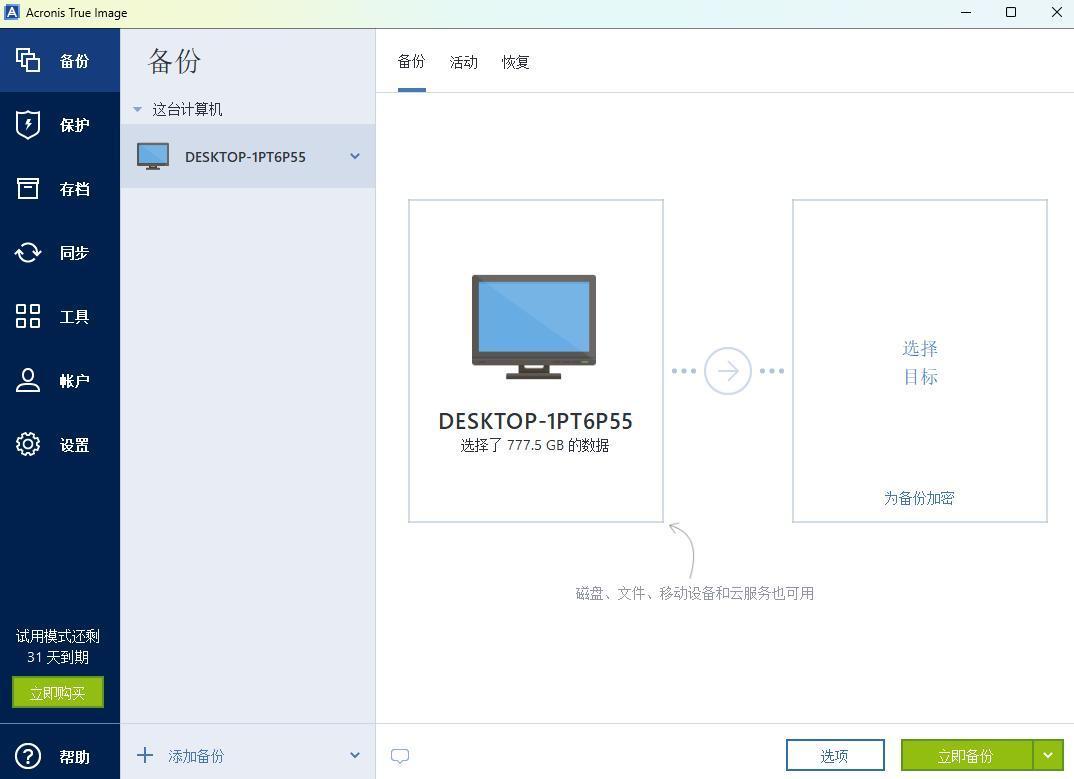Open the 保护 (Protection) shield icon
The height and width of the screenshot is (779, 1074).
pyautogui.click(x=28, y=125)
